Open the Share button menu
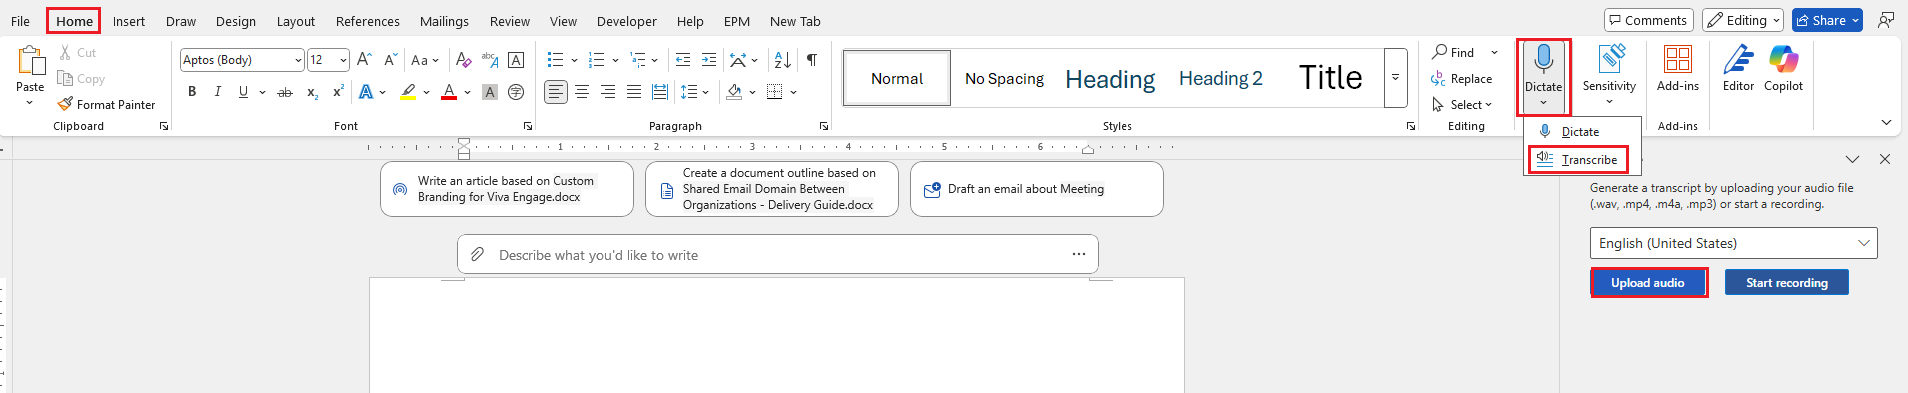Screen dimensions: 1908x393 pos(1827,20)
